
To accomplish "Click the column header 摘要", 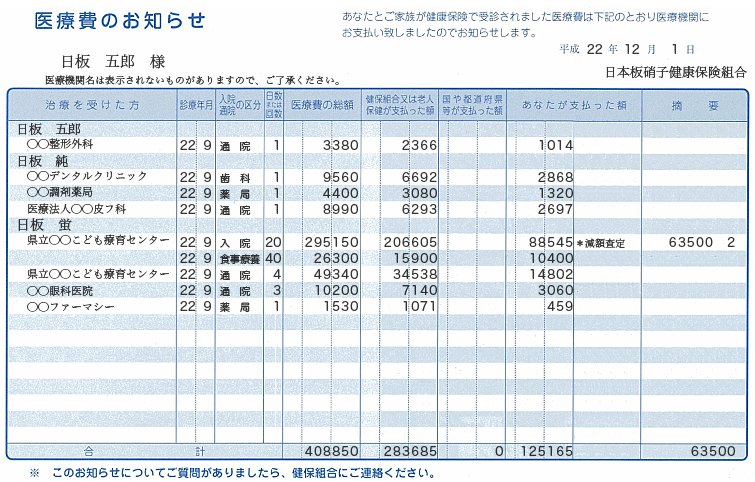I will [695, 105].
